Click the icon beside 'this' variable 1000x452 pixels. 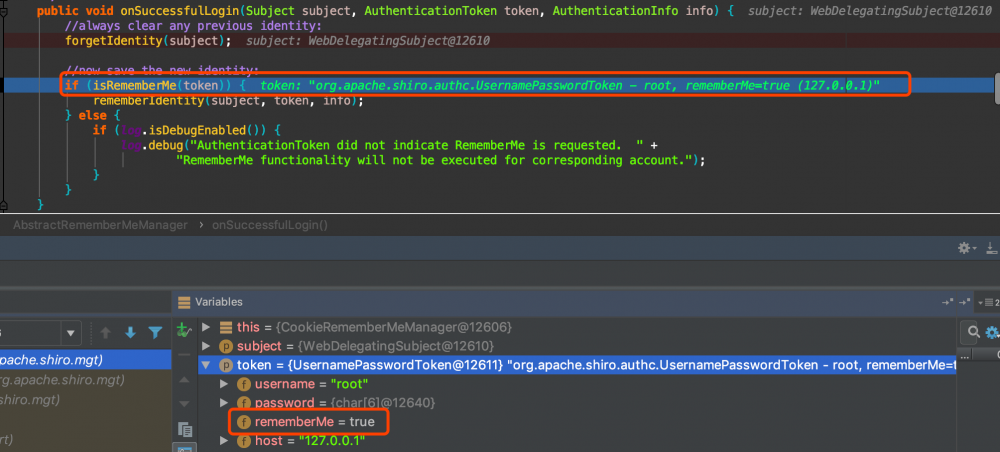226,327
